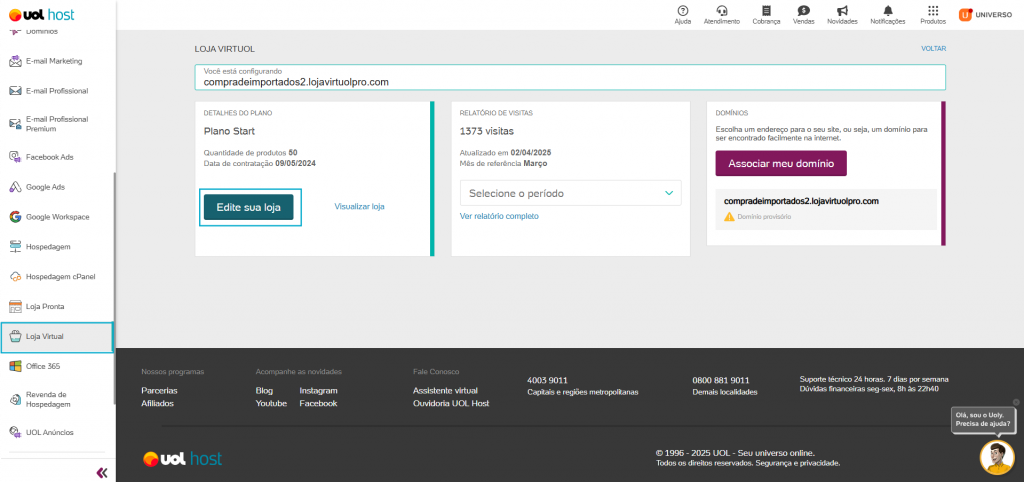Open Ver relatório completo link

click(x=500, y=216)
